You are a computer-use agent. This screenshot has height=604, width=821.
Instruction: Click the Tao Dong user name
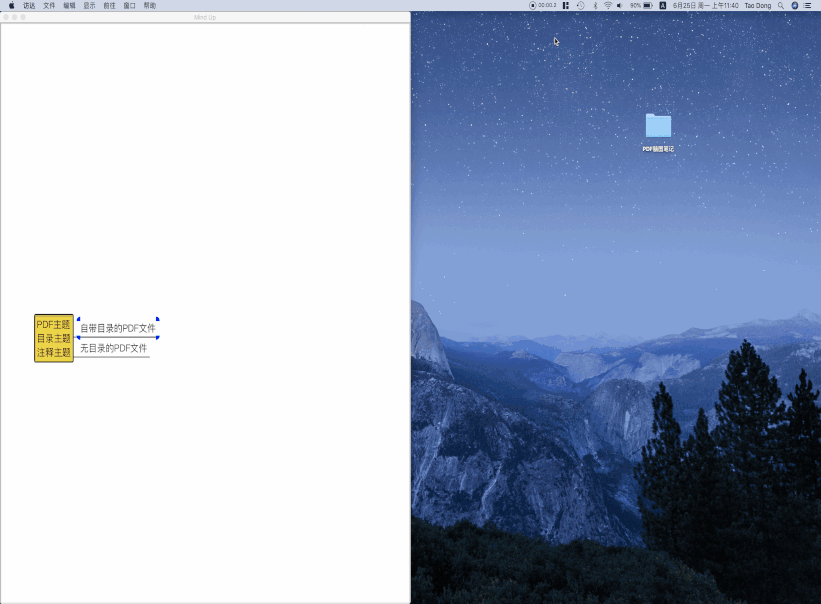(757, 5)
